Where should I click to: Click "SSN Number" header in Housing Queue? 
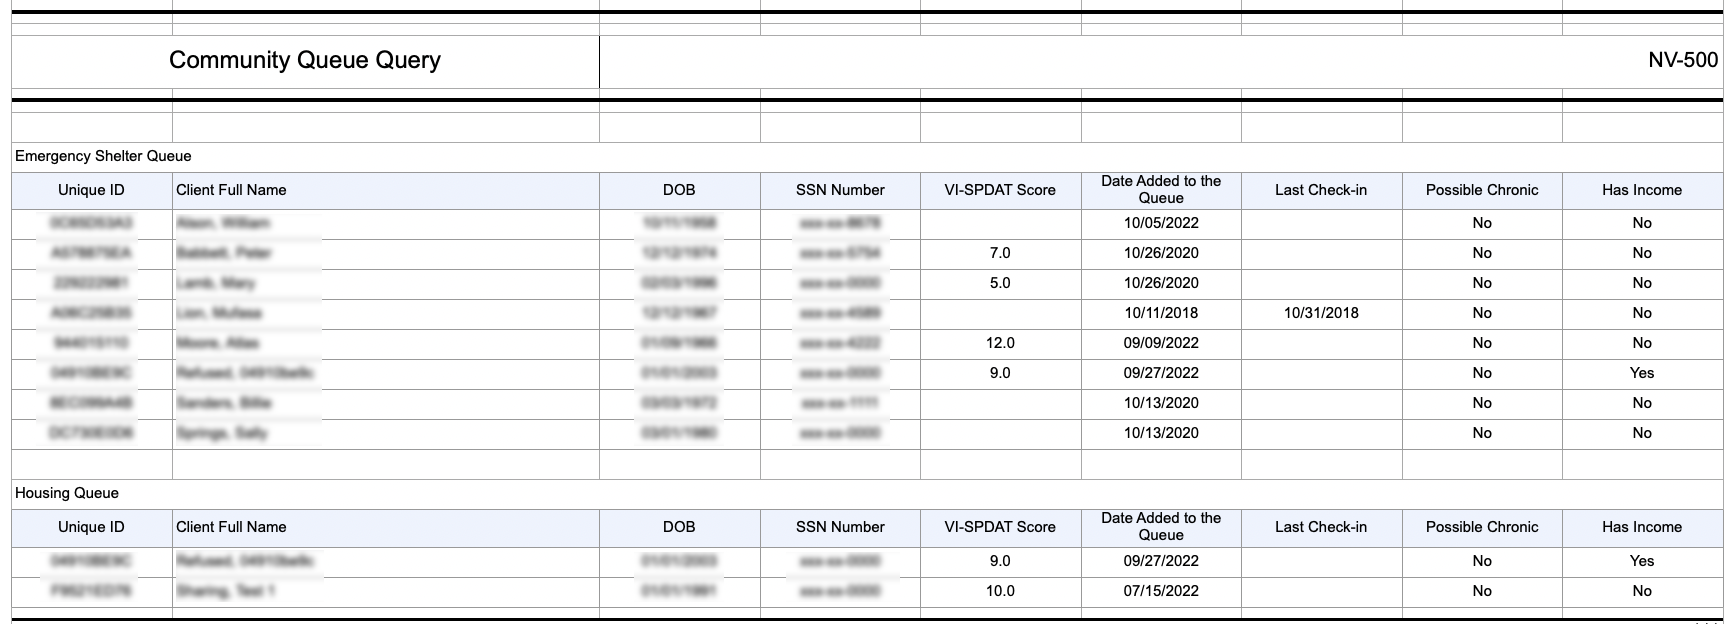pyautogui.click(x=840, y=527)
